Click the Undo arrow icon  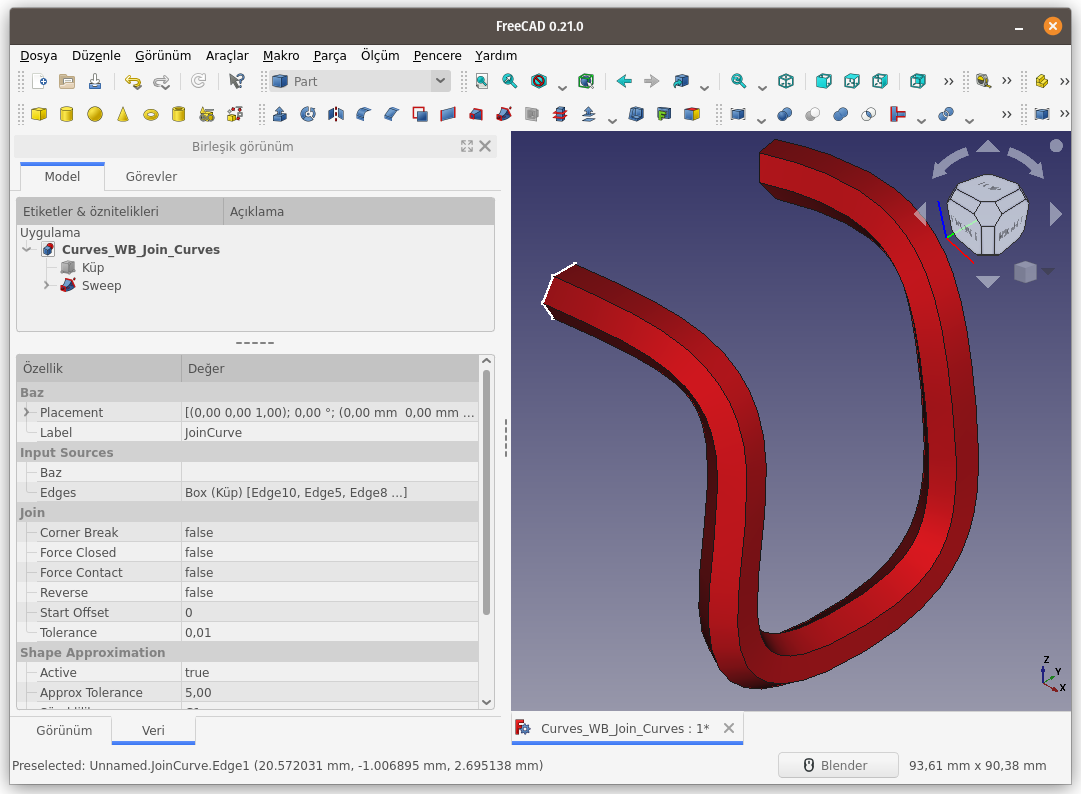(133, 81)
